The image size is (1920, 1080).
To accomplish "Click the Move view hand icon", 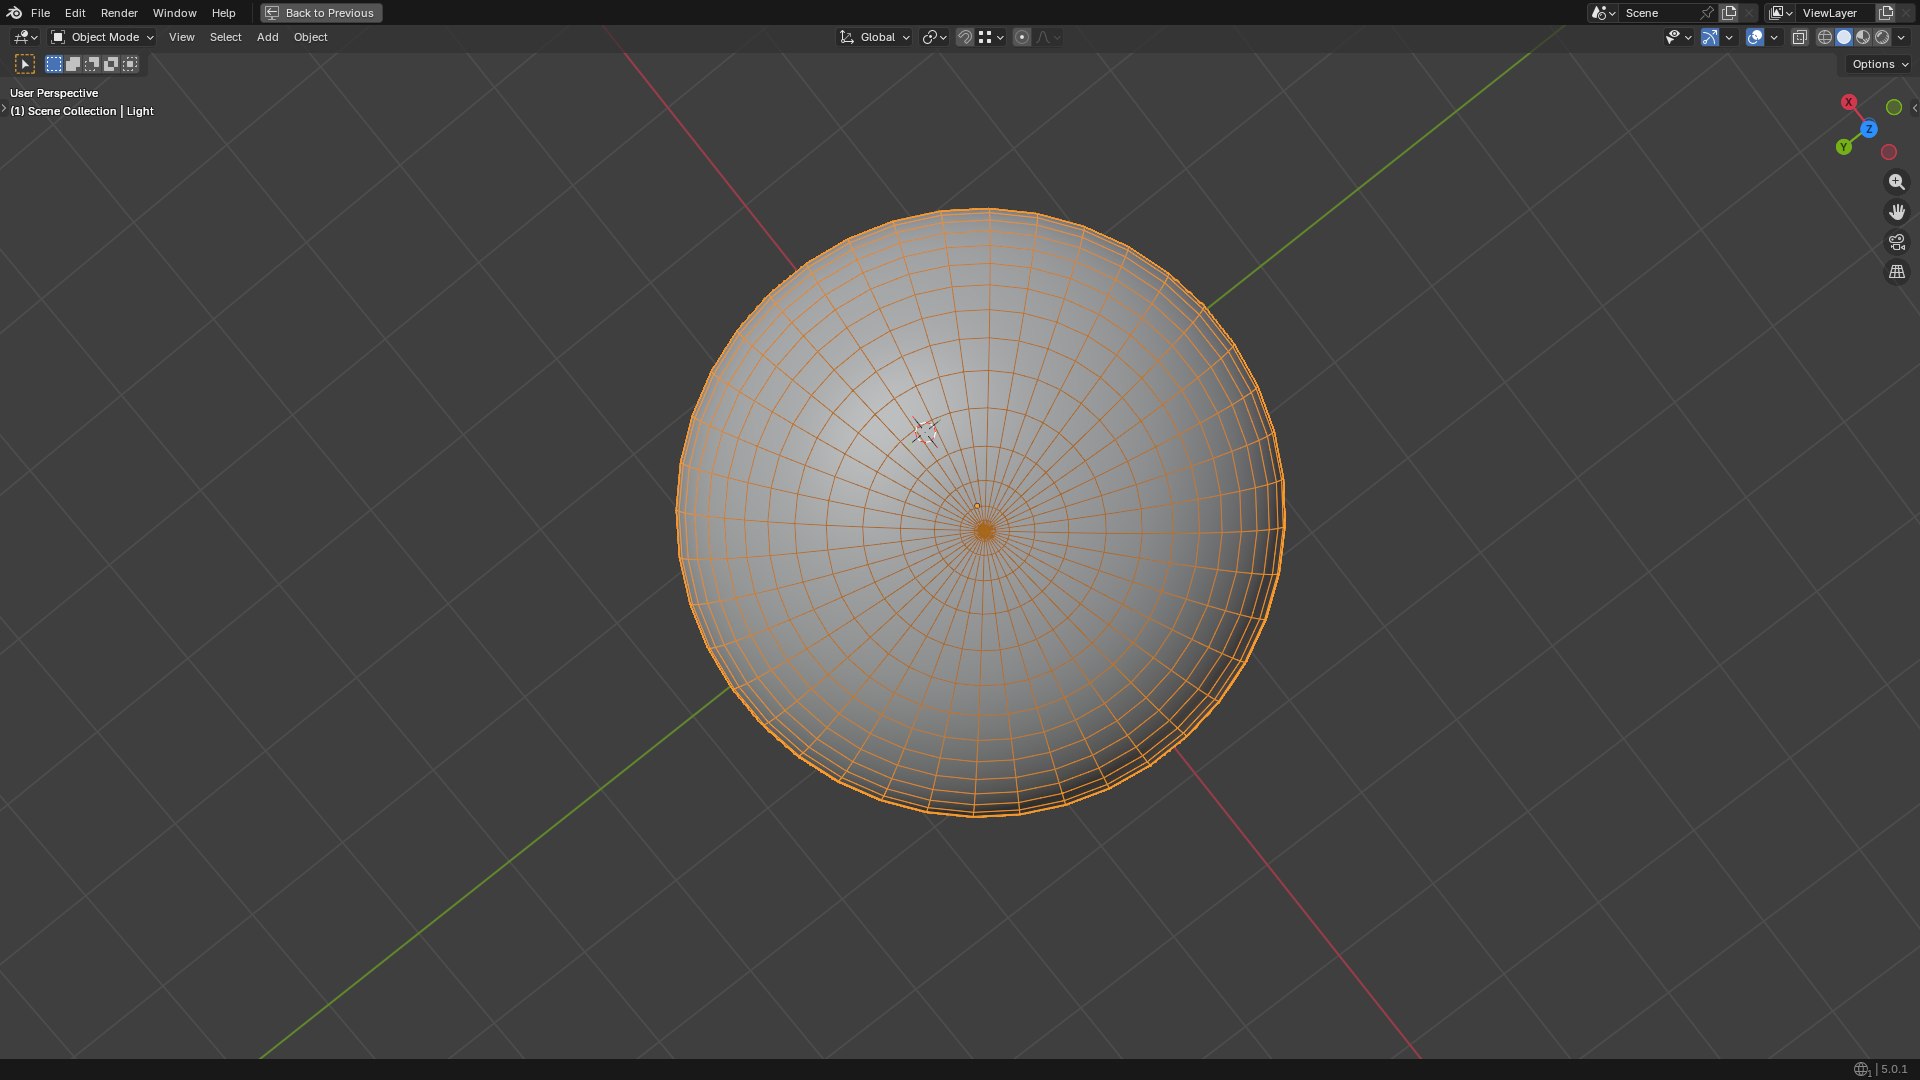I will point(1896,212).
